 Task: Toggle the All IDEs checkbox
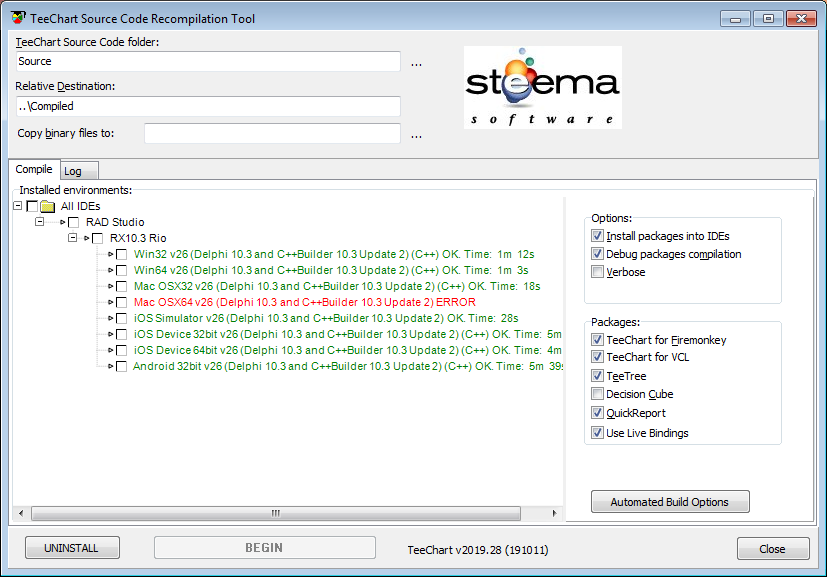32,206
